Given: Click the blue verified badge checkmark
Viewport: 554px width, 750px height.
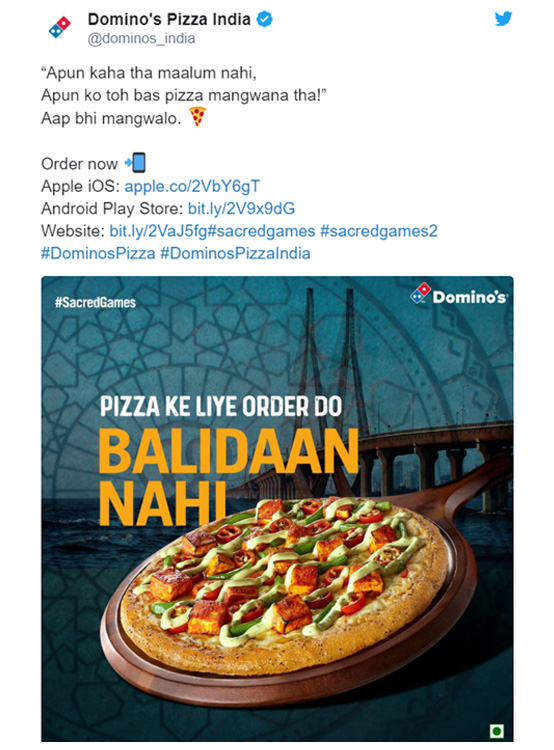Looking at the screenshot, I should (x=265, y=19).
